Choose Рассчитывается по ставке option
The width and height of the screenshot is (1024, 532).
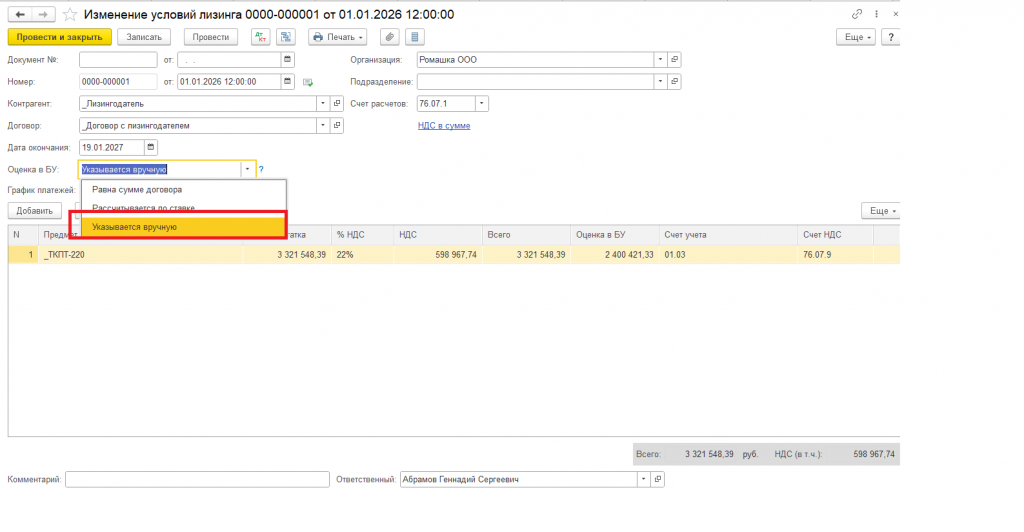[184, 208]
